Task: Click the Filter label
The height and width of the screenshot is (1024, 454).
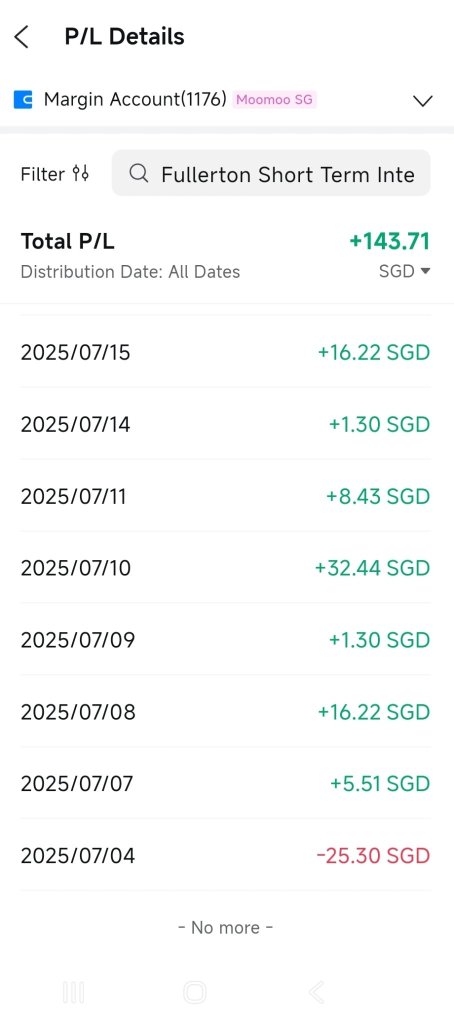Action: point(43,174)
